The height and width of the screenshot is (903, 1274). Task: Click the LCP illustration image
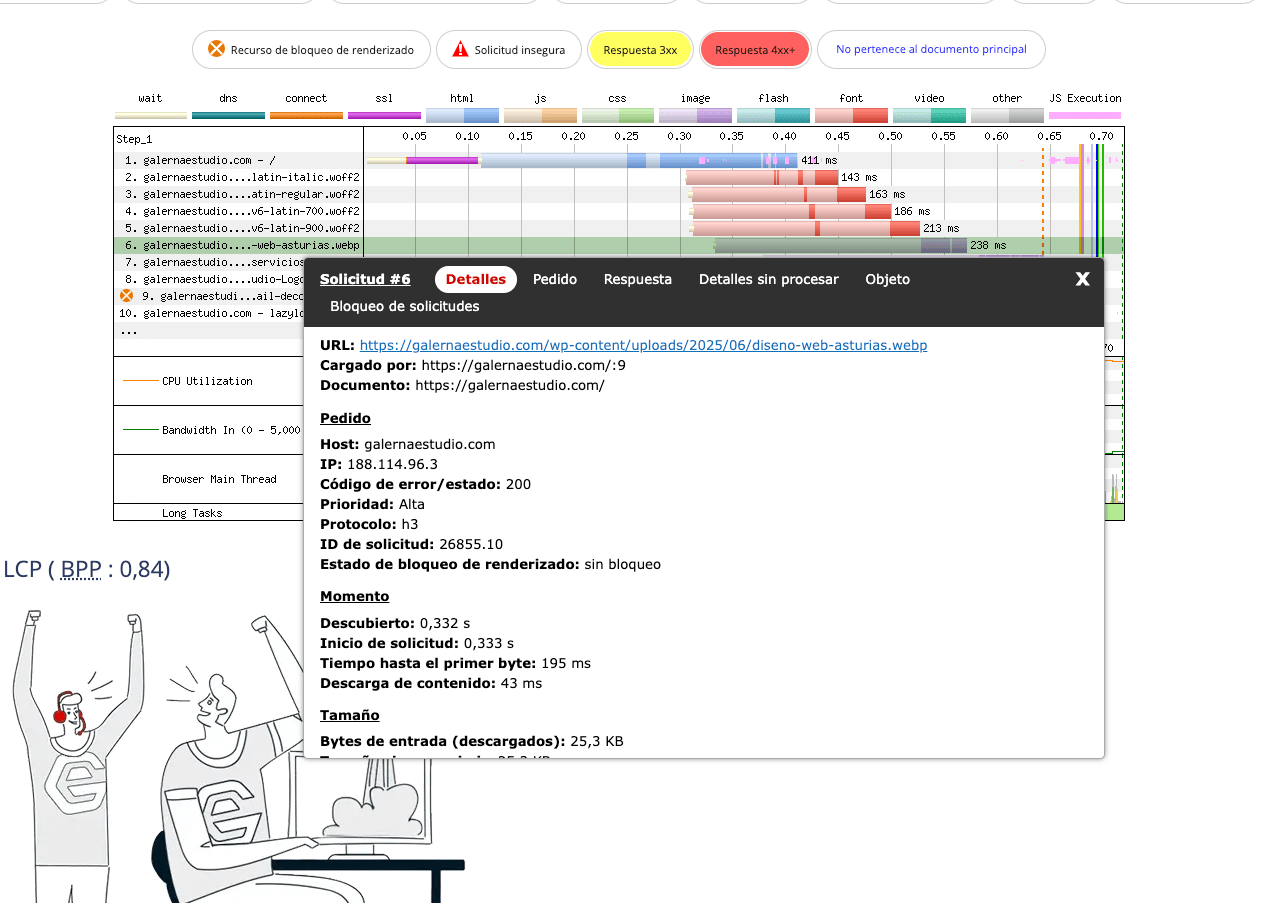235,755
